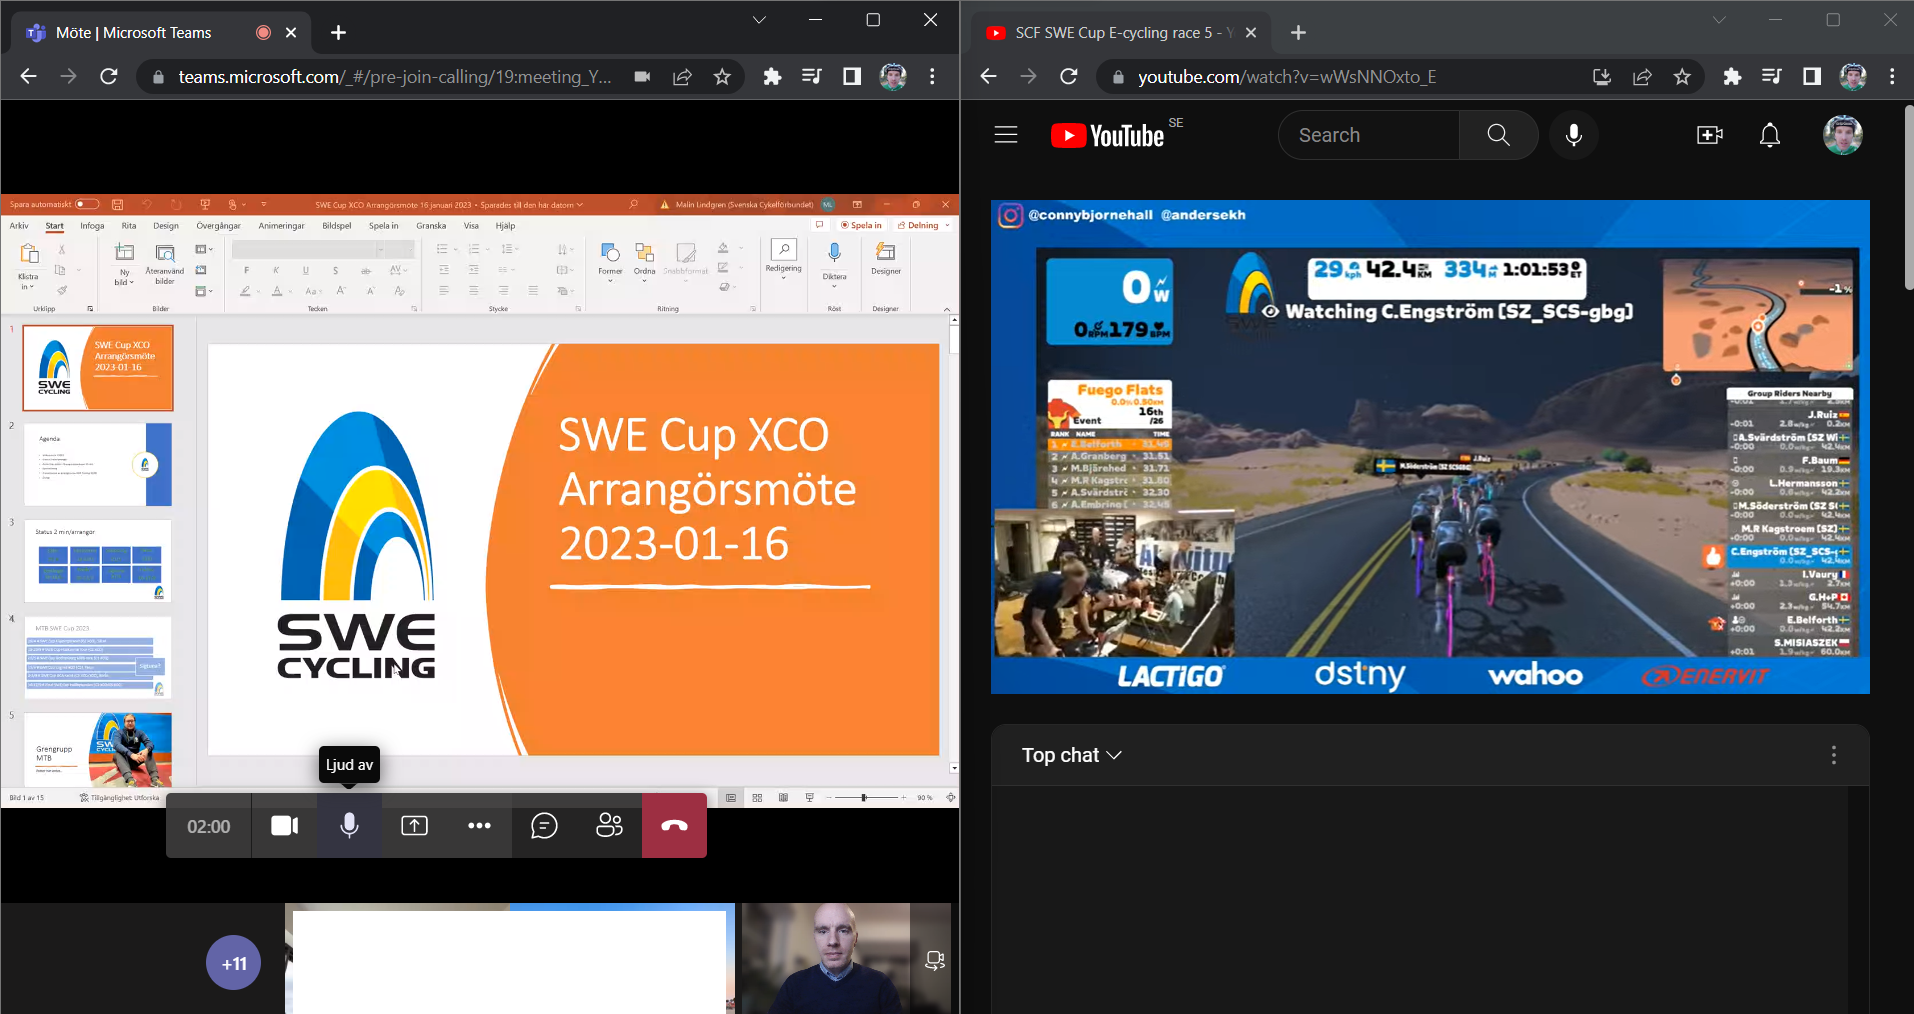Image resolution: width=1914 pixels, height=1014 pixels.
Task: Open Teams more actions menu
Action: coord(479,826)
